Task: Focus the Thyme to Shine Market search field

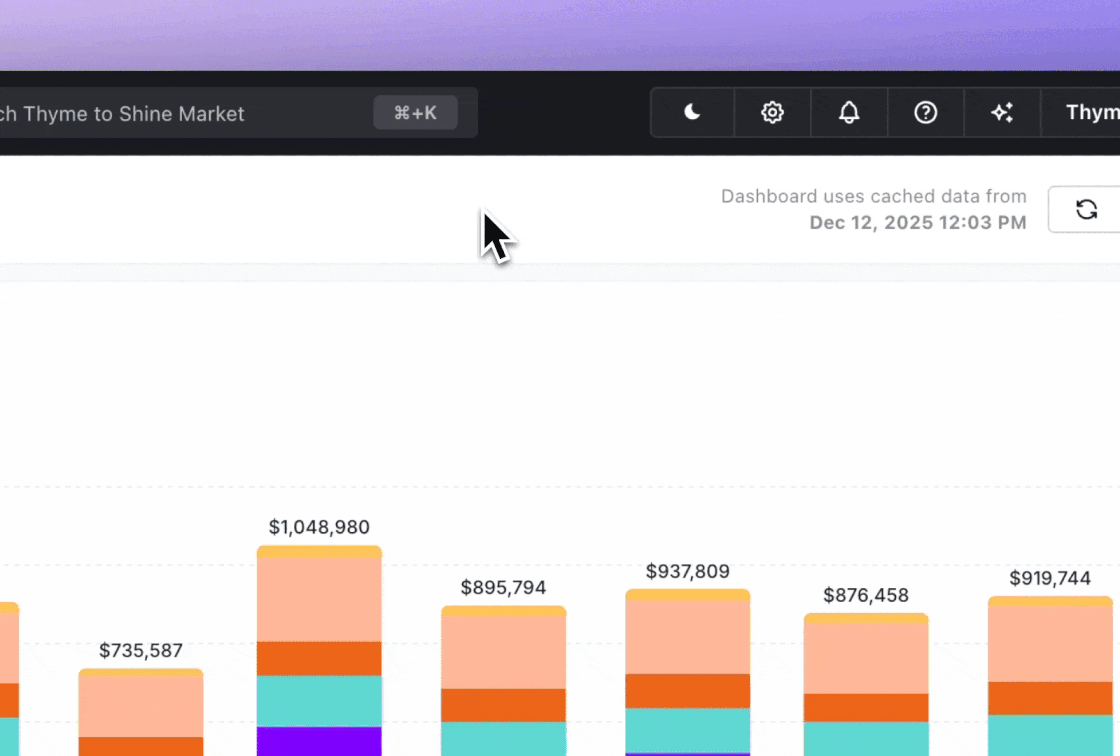Action: [x=180, y=114]
